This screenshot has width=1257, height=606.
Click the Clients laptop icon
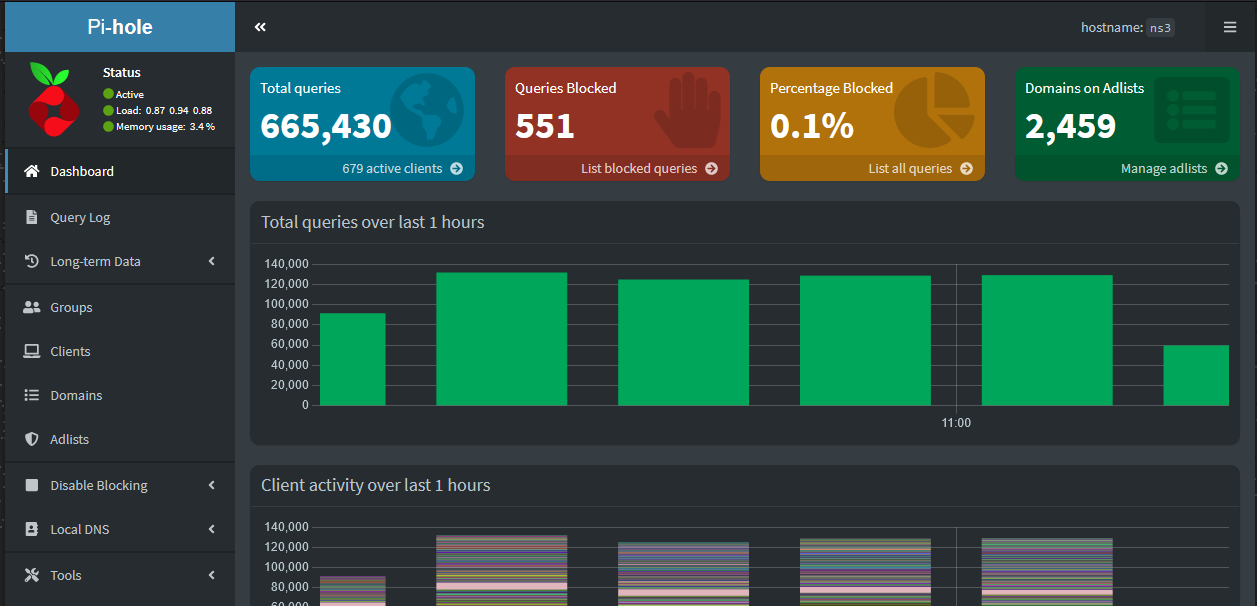pyautogui.click(x=31, y=351)
